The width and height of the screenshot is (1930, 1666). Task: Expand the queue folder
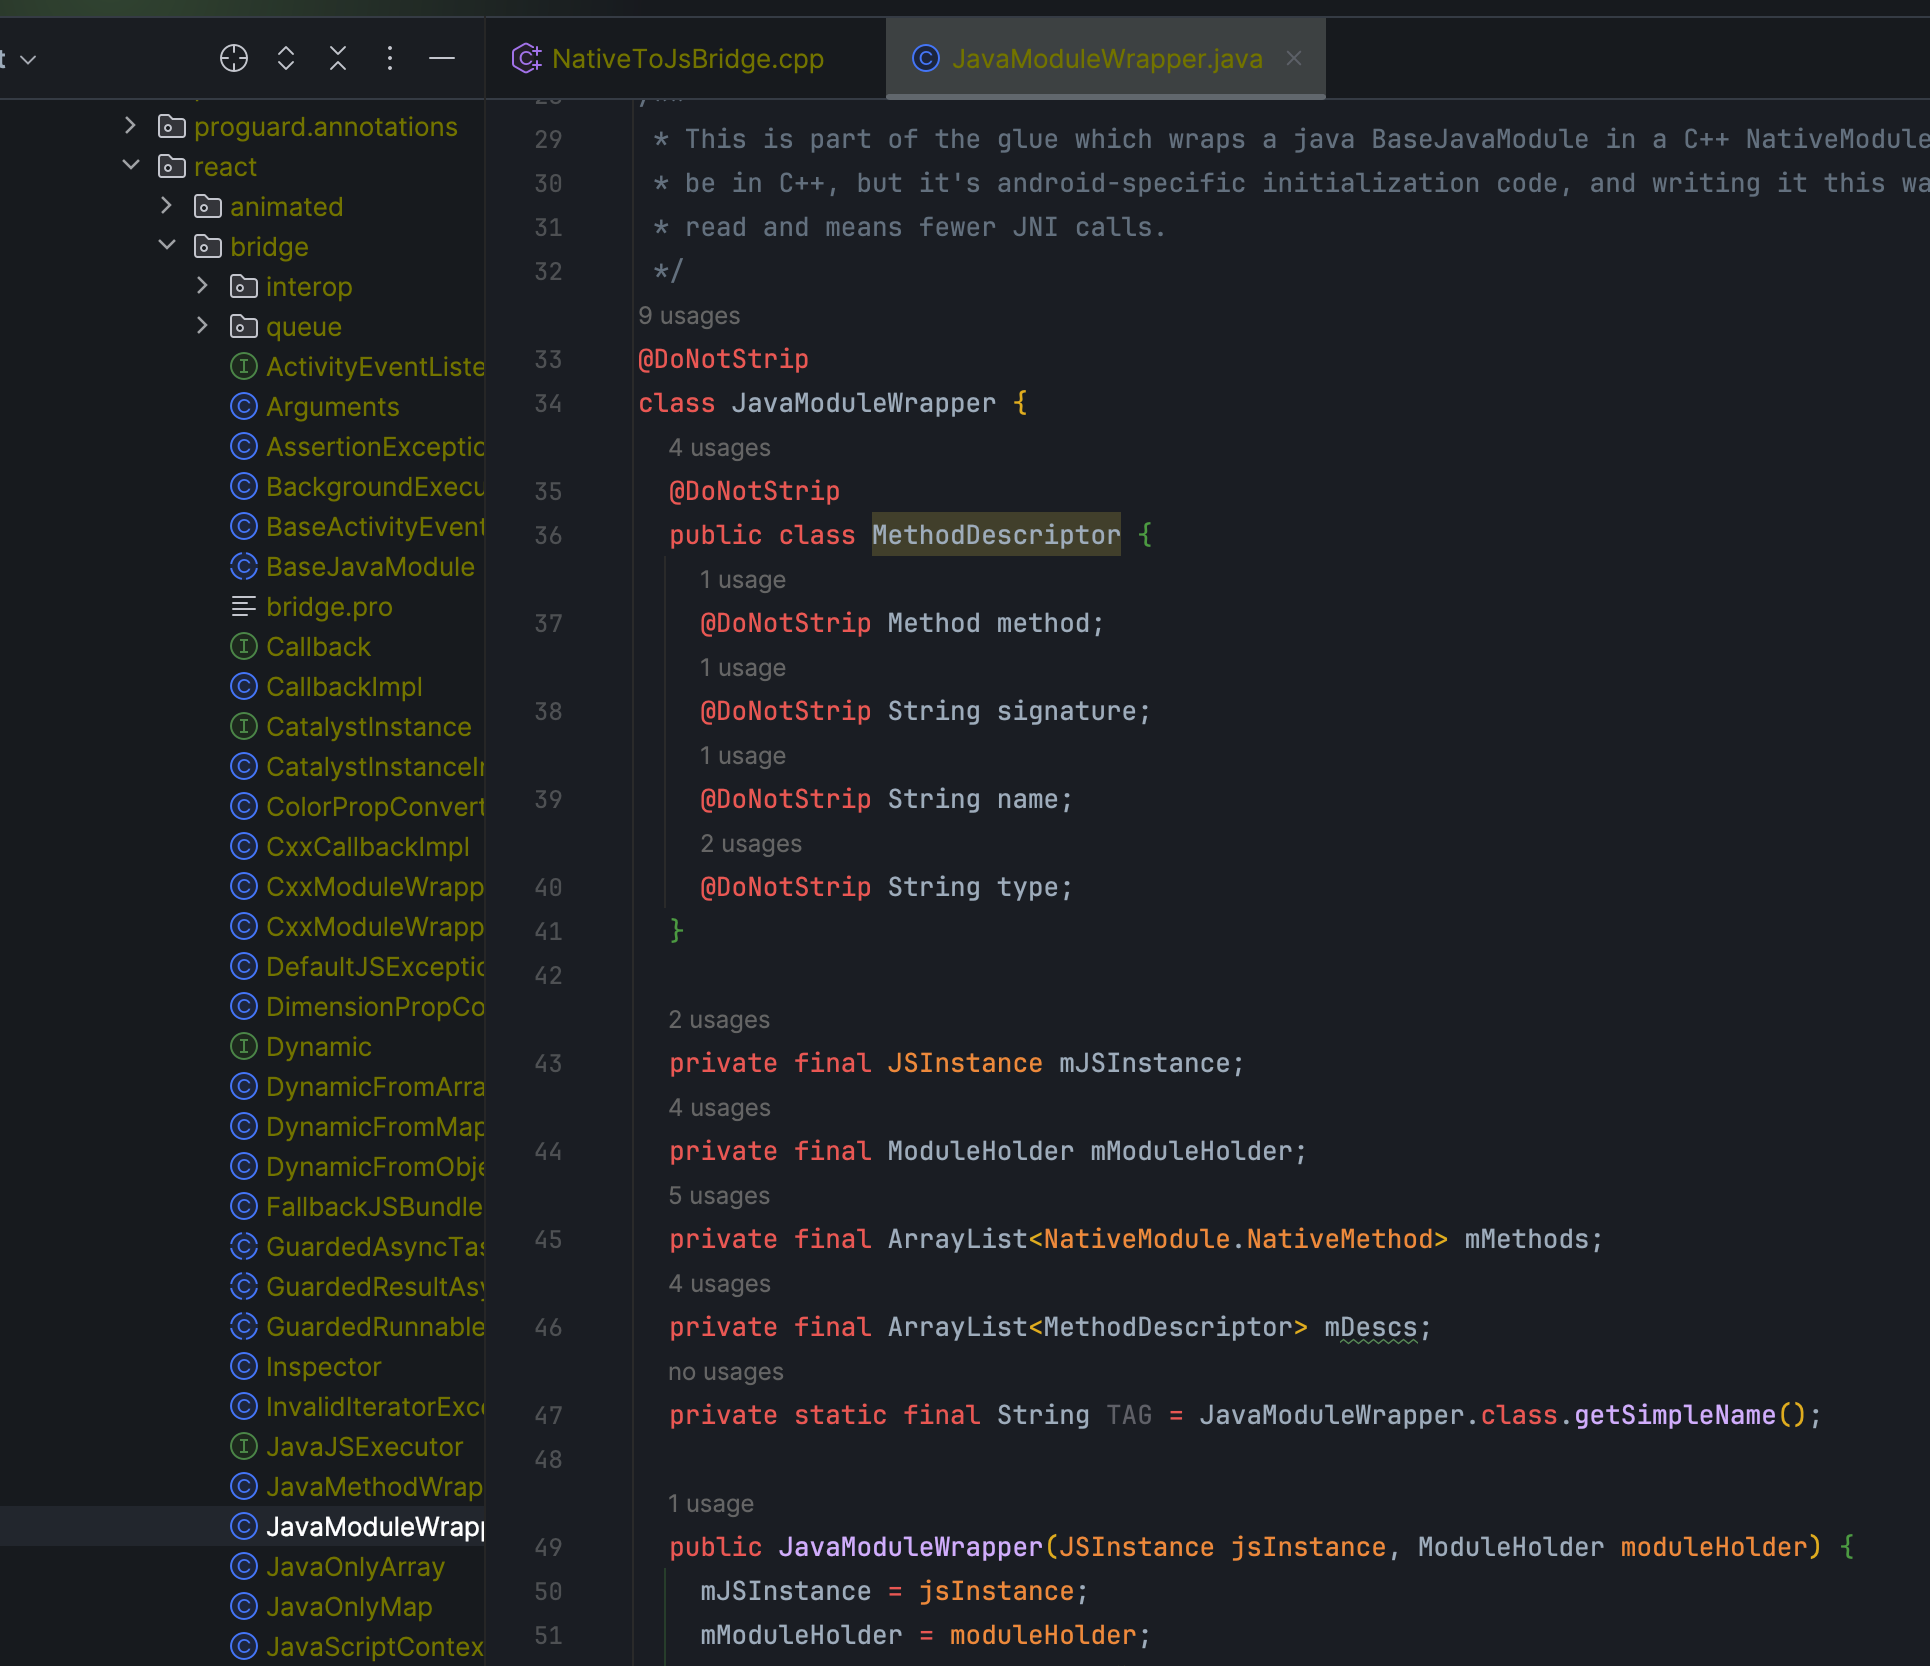pos(202,326)
